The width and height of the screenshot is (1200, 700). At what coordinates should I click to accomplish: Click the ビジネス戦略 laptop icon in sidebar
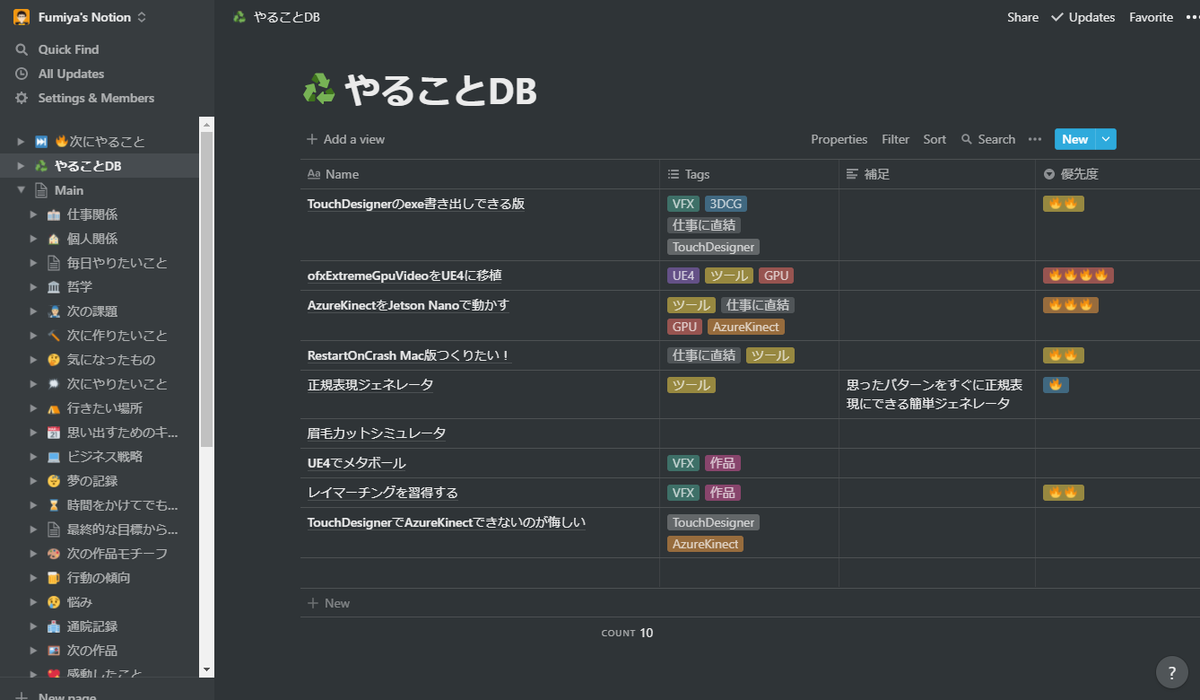(53, 457)
